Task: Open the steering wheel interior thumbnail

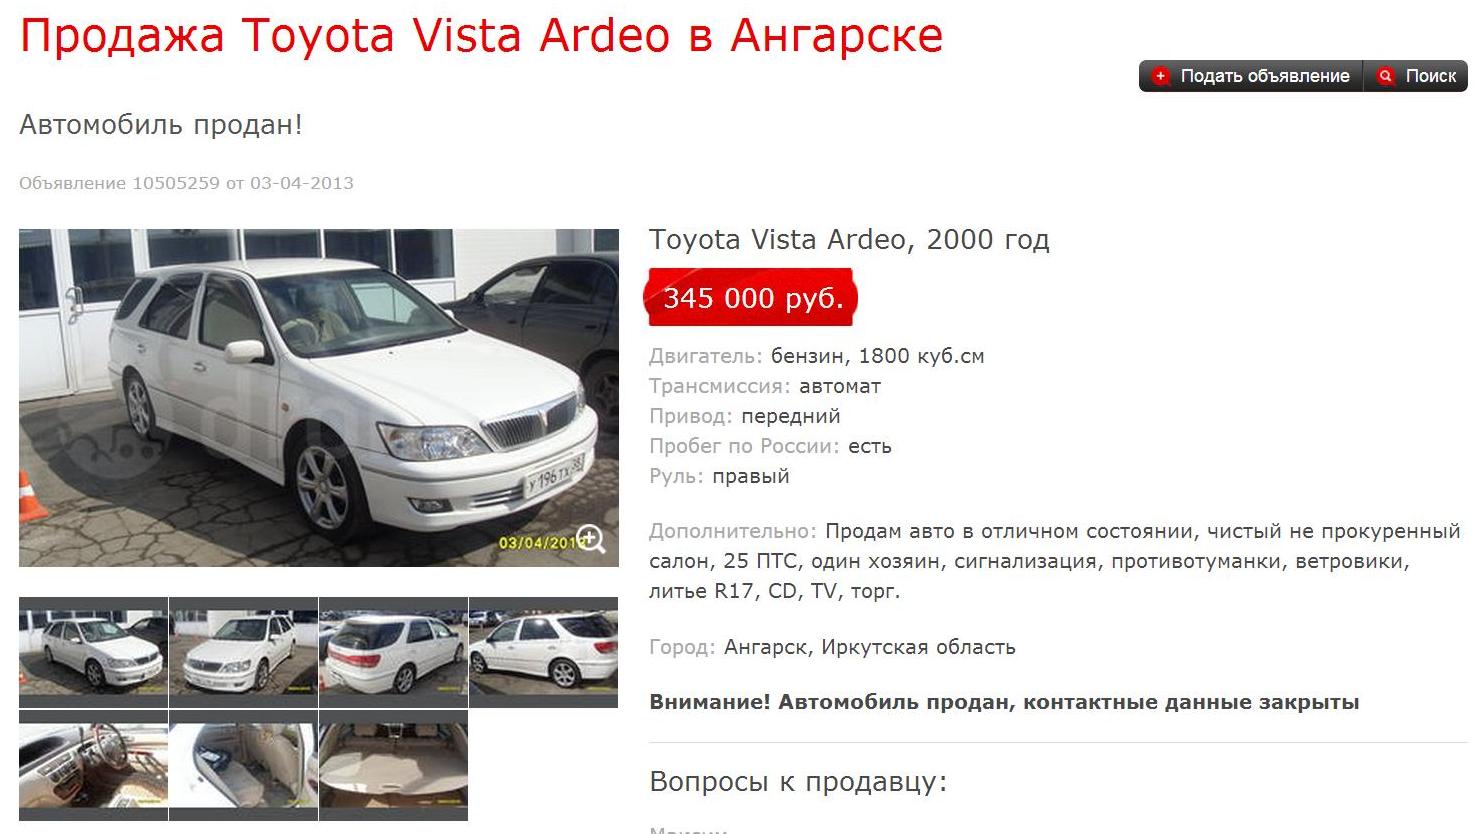Action: pyautogui.click(x=93, y=765)
